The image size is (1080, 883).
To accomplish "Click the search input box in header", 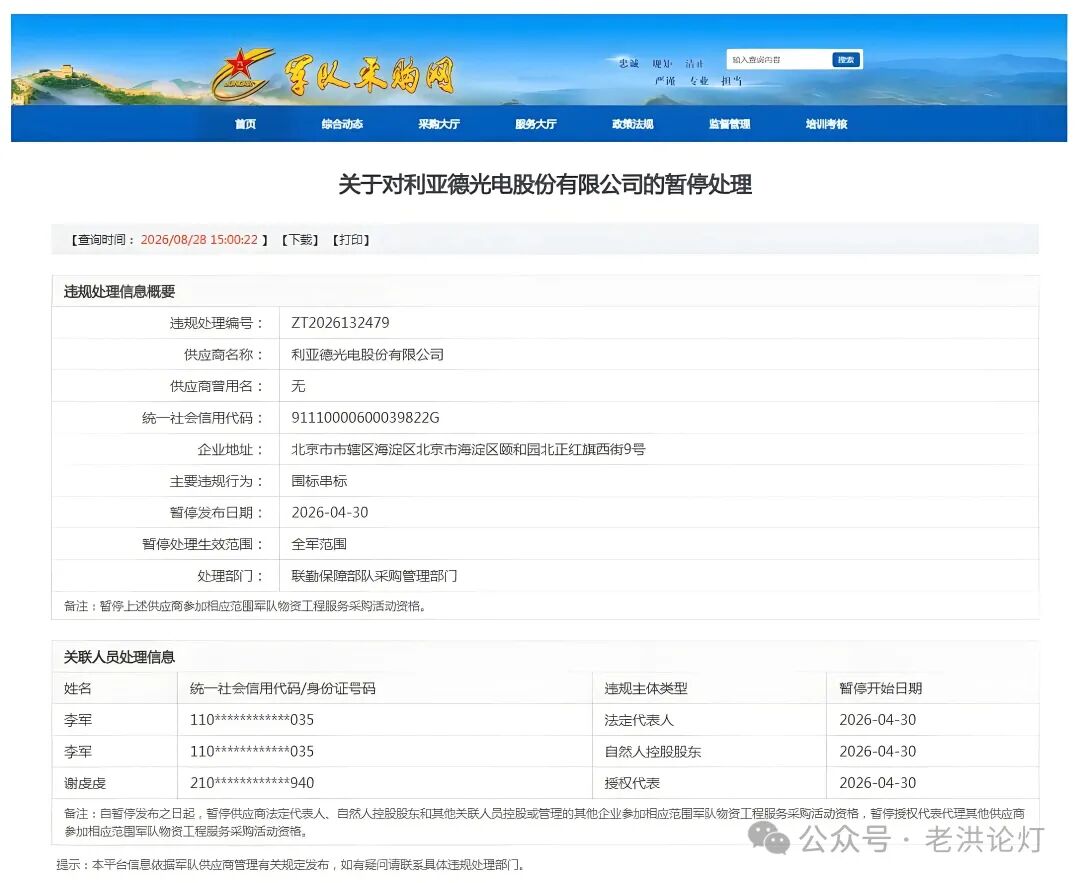I will [778, 60].
